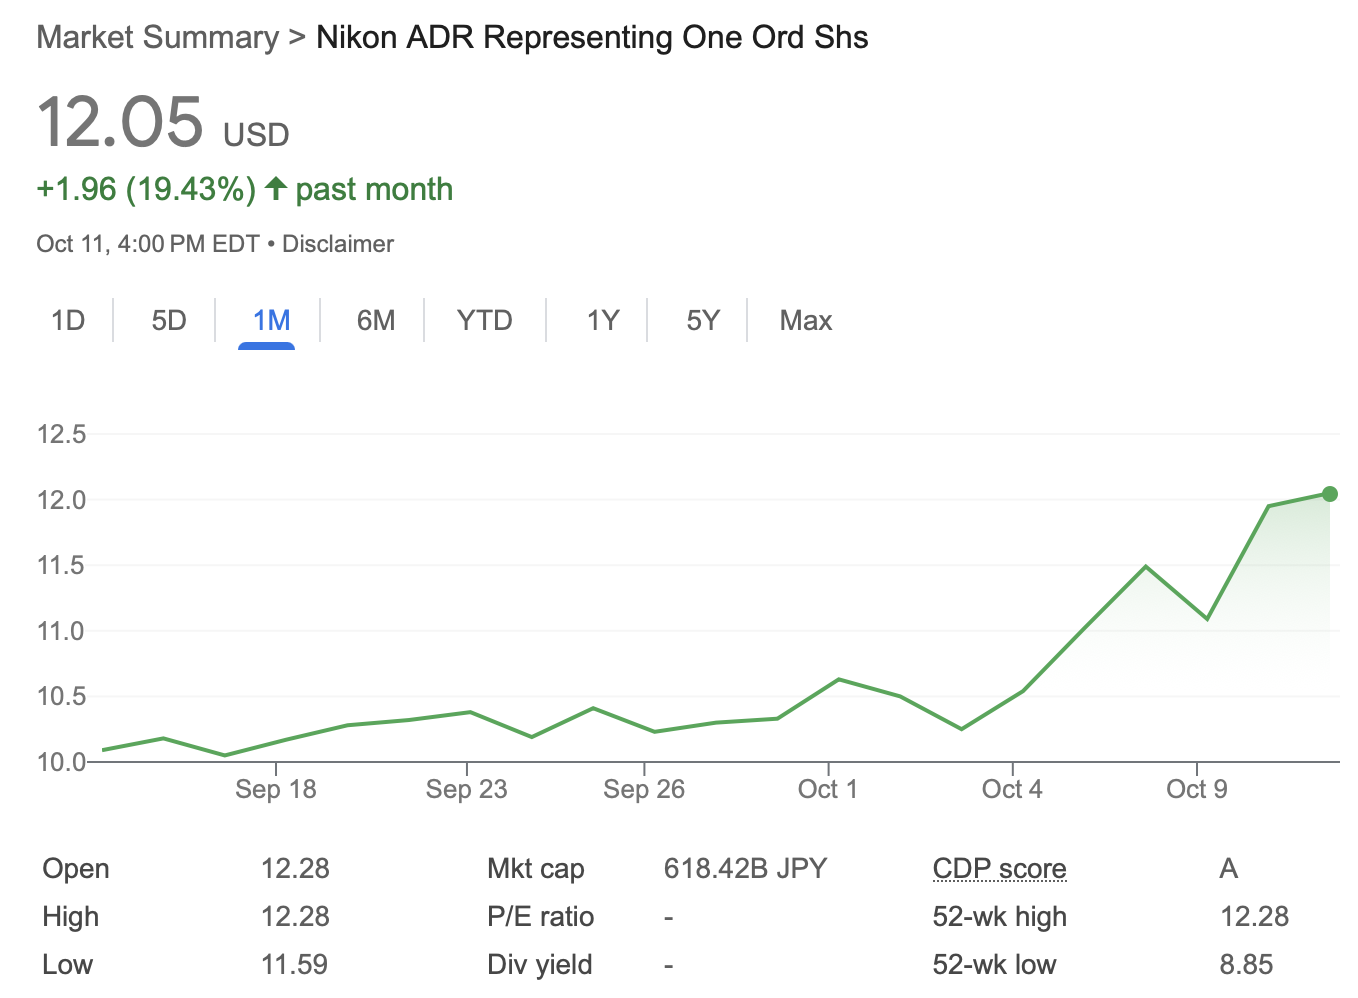Click the Oct 1 axis date label
The width and height of the screenshot is (1358, 998).
pos(827,789)
